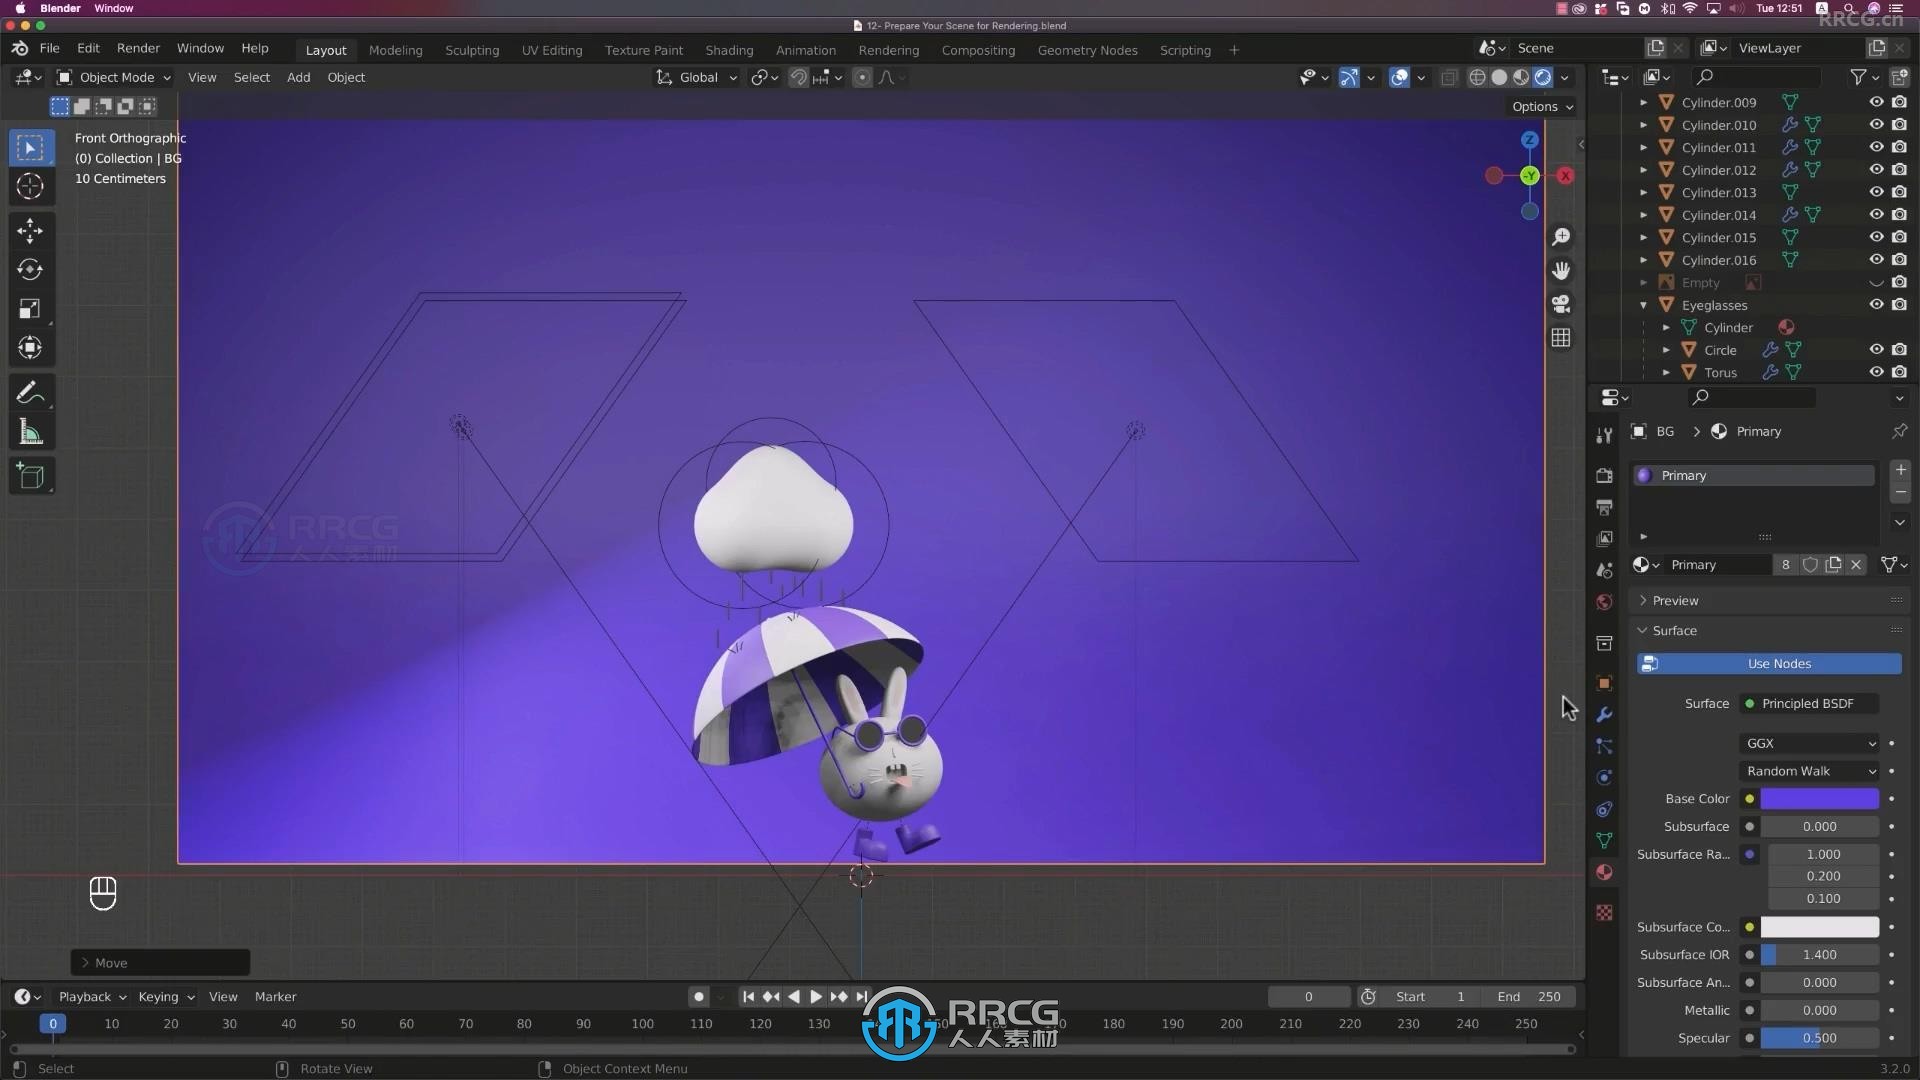Select the Annotate tool icon

tap(29, 392)
